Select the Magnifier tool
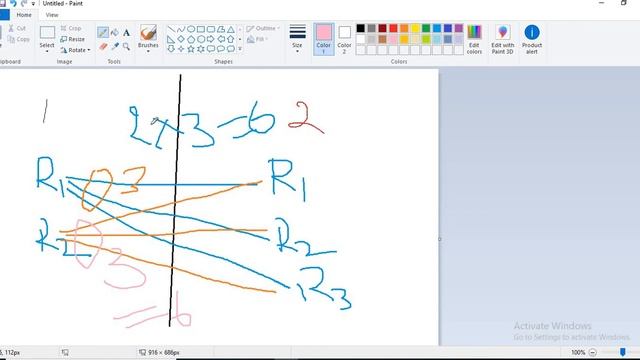640x360 pixels. [127, 47]
